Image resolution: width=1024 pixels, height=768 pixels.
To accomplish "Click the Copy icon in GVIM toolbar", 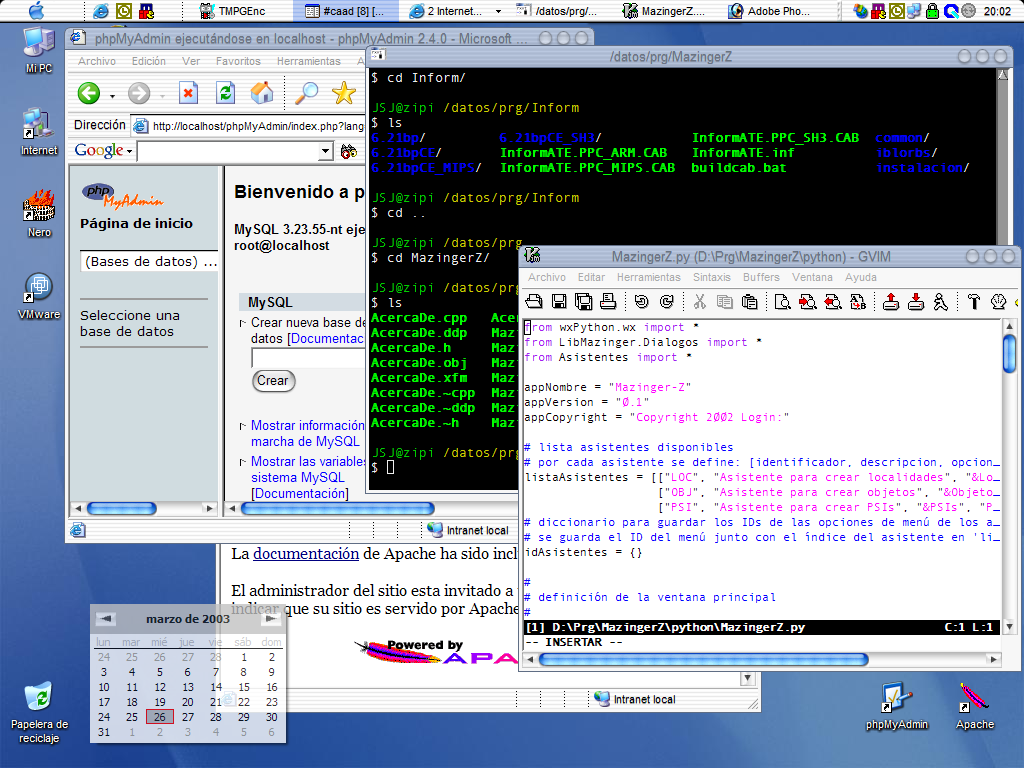I will click(x=724, y=301).
